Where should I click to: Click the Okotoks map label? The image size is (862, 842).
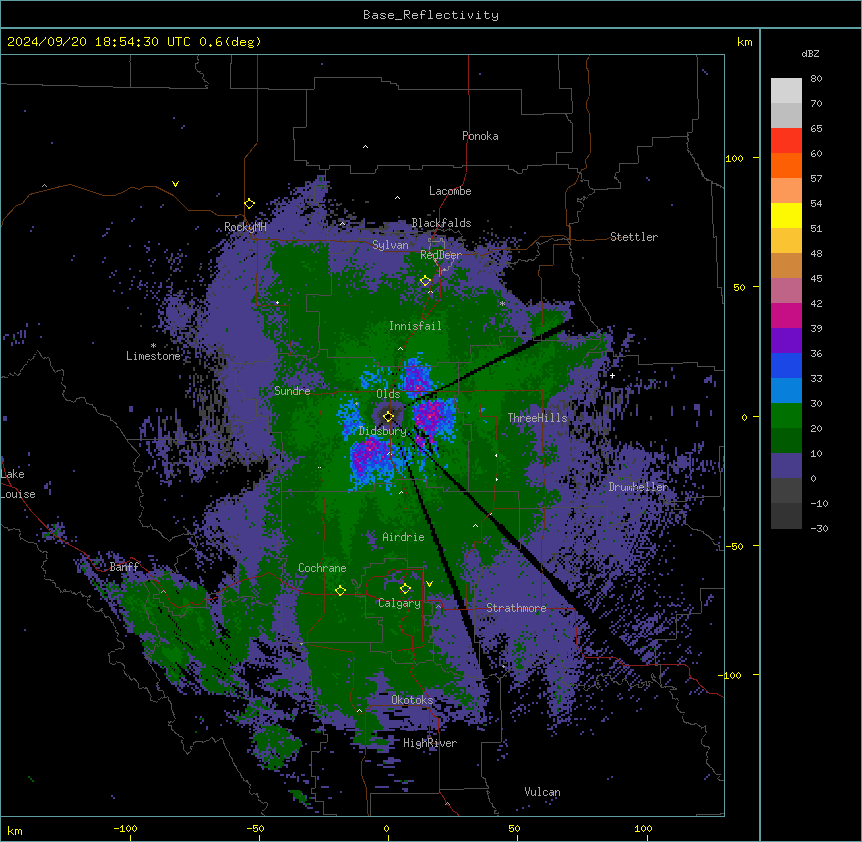412,700
